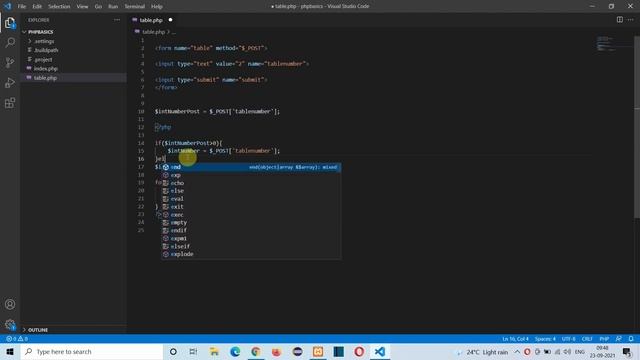Choose 'end' autocomplete suggestion
Screen dimensions: 640x360
(x=251, y=167)
